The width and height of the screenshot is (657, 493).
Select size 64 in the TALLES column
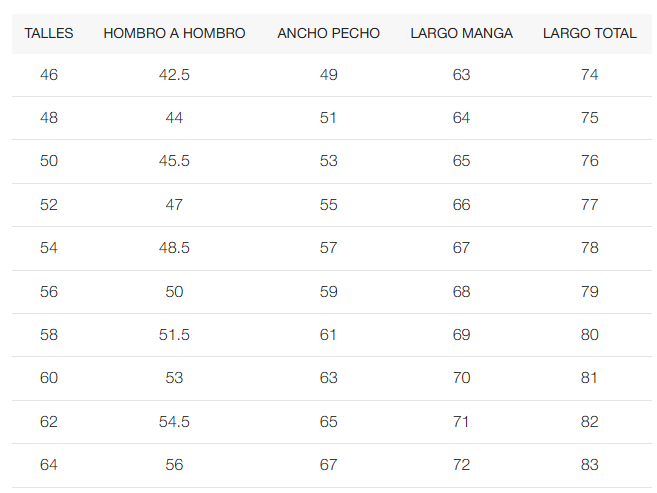tap(49, 465)
